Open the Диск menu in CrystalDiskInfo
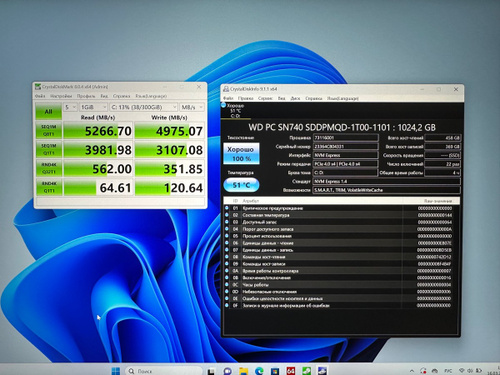Viewport: 500px width, 375px height. tap(295, 98)
